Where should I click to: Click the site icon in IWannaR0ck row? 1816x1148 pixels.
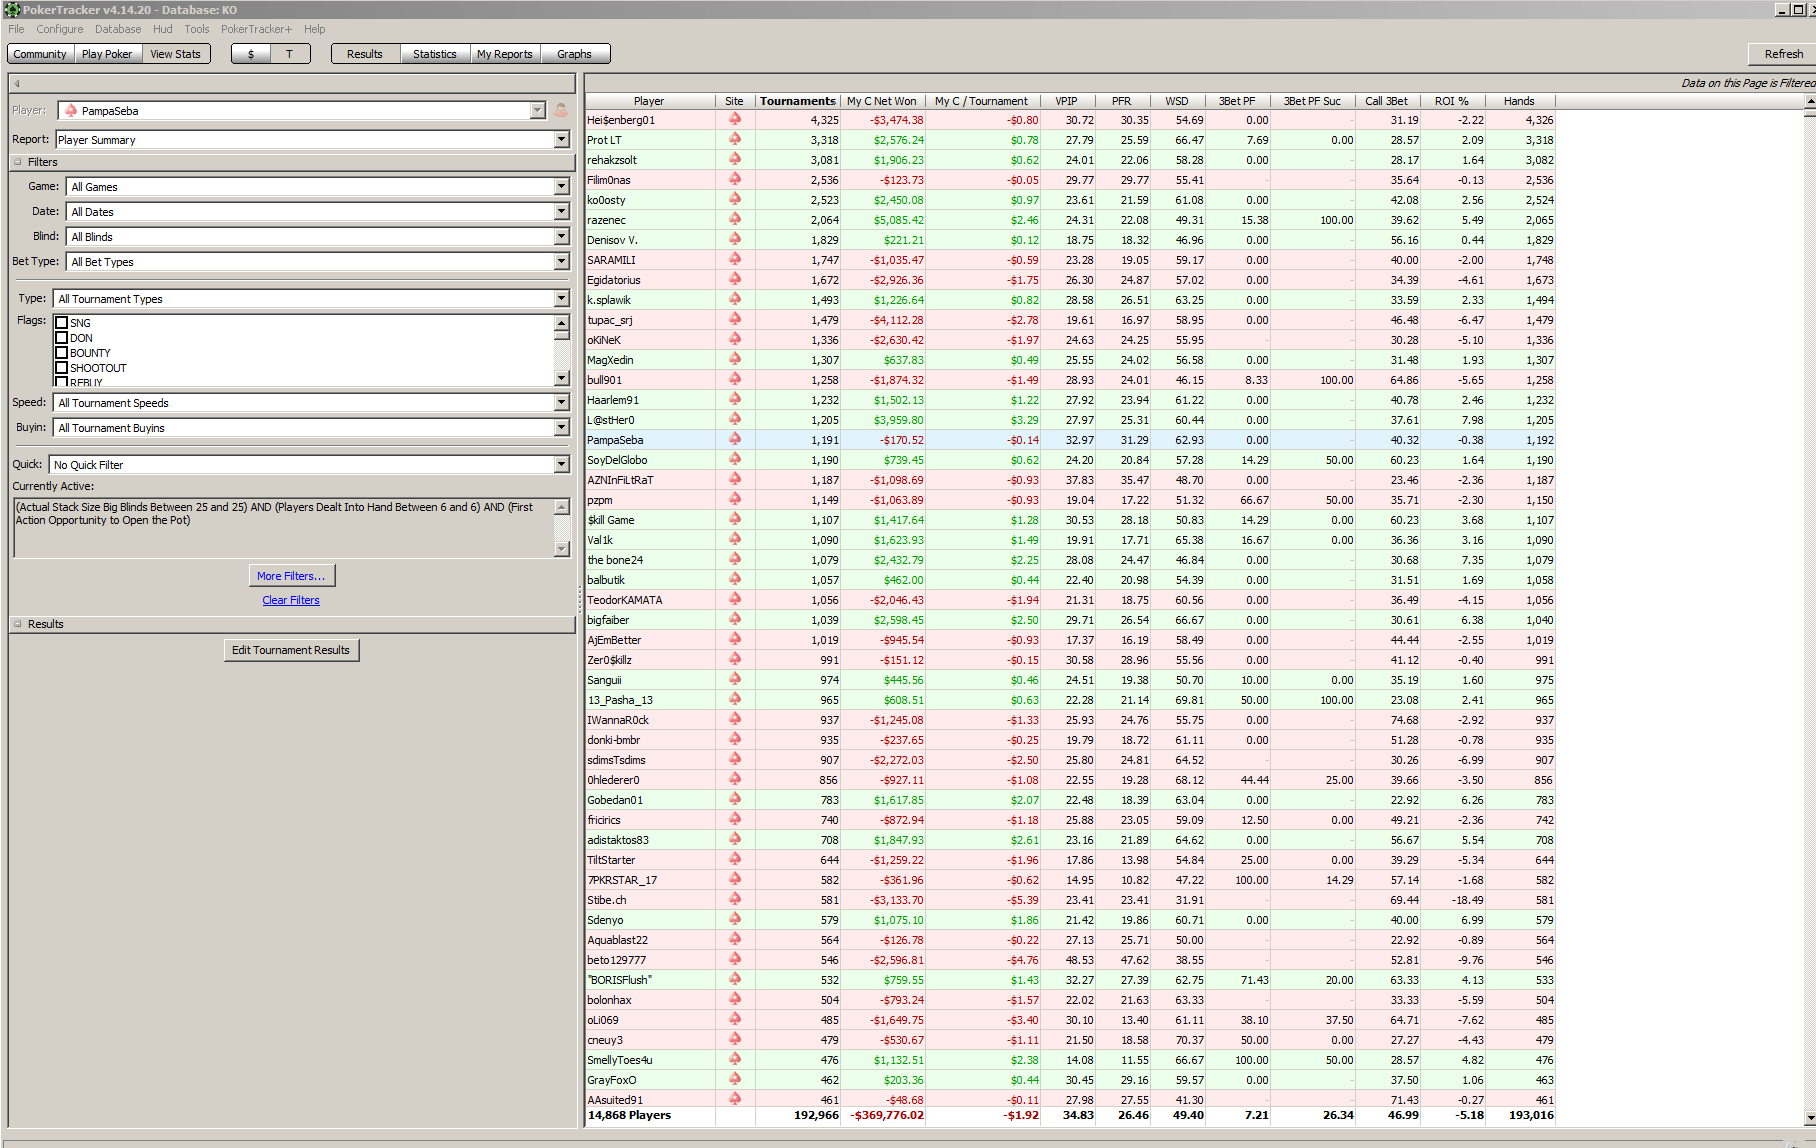click(x=735, y=720)
